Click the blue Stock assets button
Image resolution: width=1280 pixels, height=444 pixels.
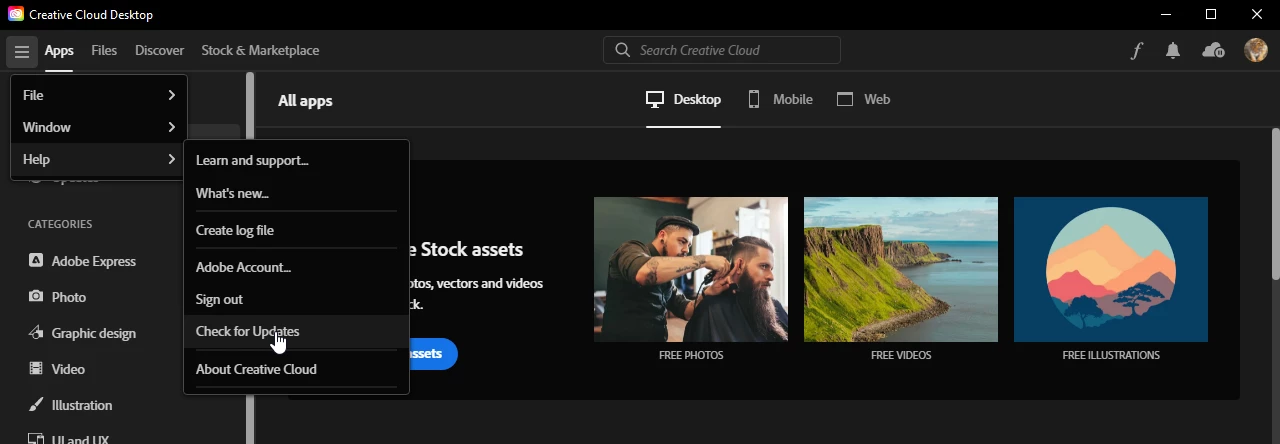tap(432, 354)
